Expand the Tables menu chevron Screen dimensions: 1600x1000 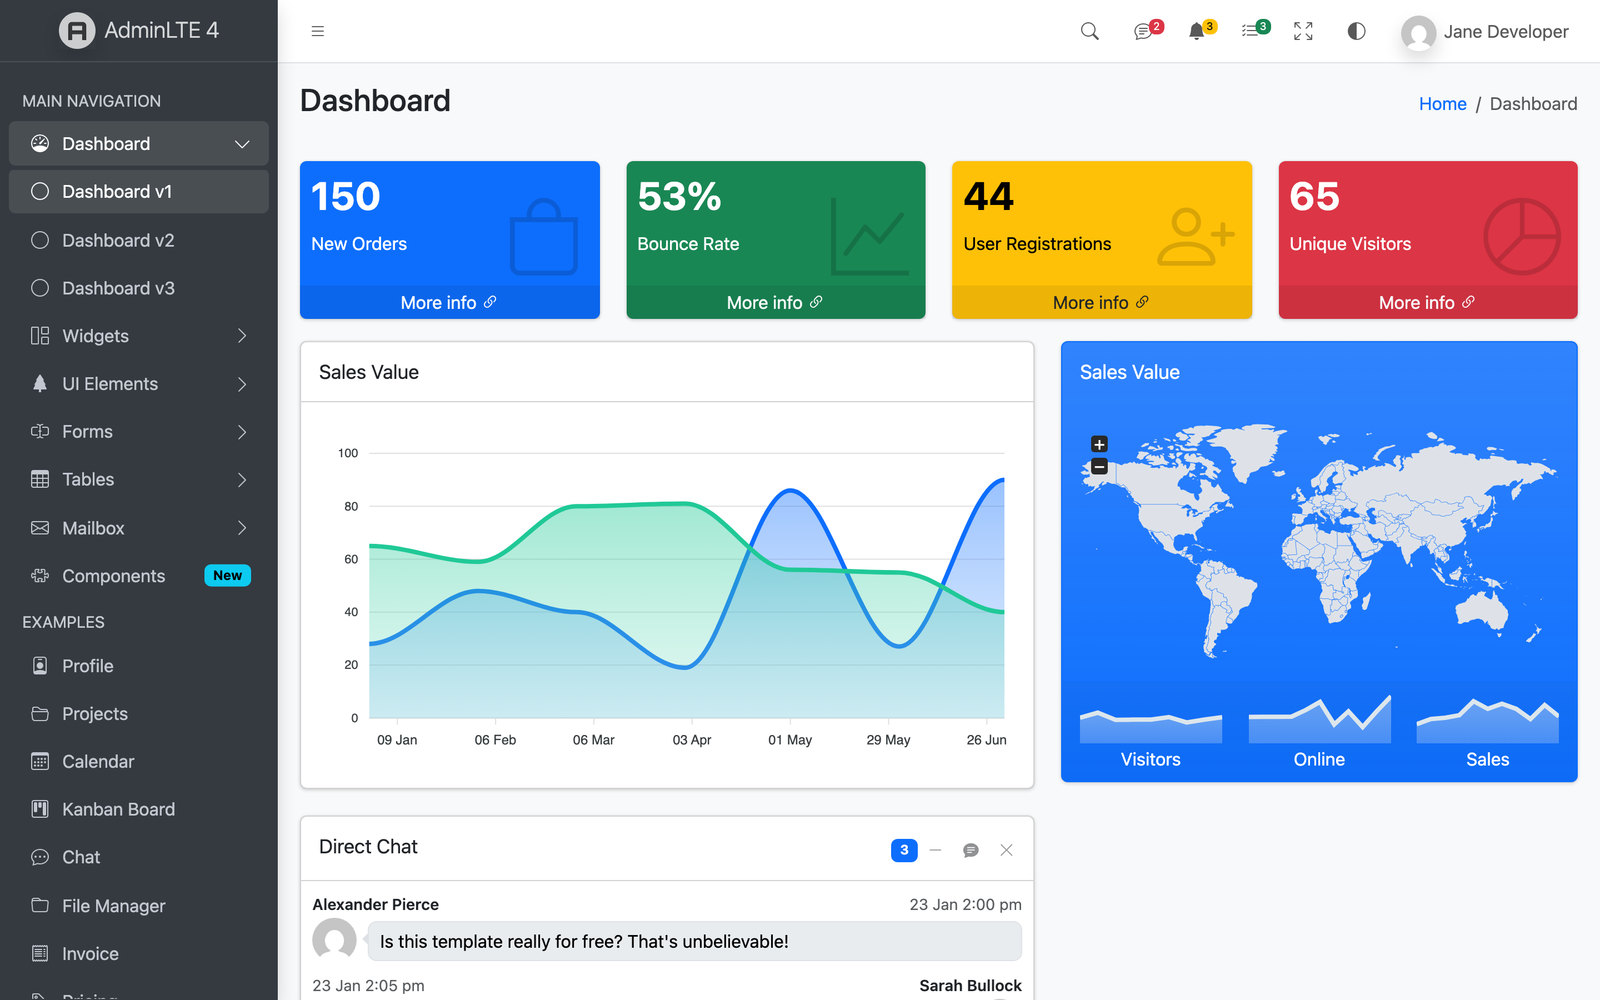(242, 480)
